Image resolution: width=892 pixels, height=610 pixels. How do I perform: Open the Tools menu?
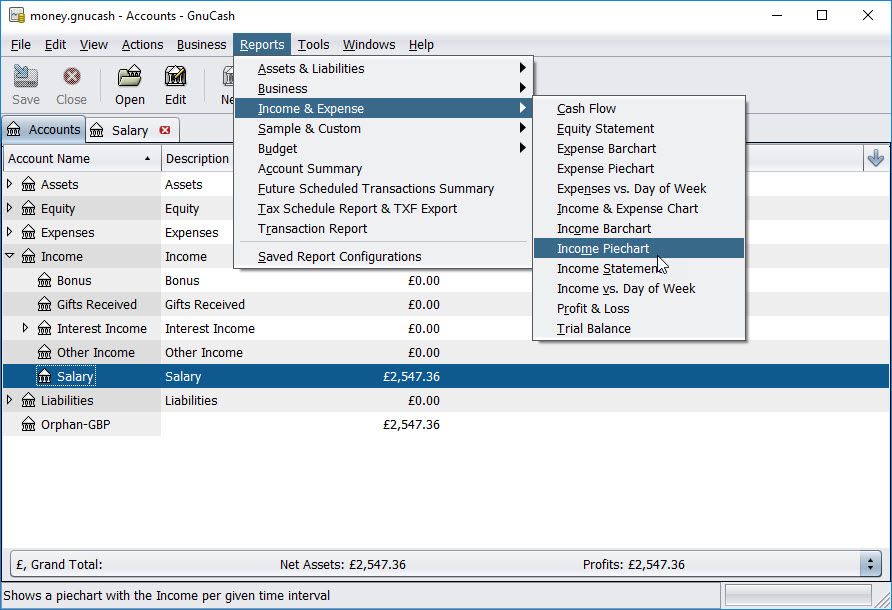[313, 44]
